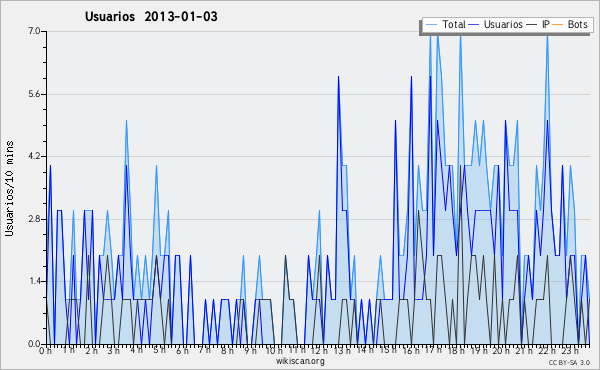600x370 pixels.
Task: Click the 6 h x-axis label
Action: point(182,351)
